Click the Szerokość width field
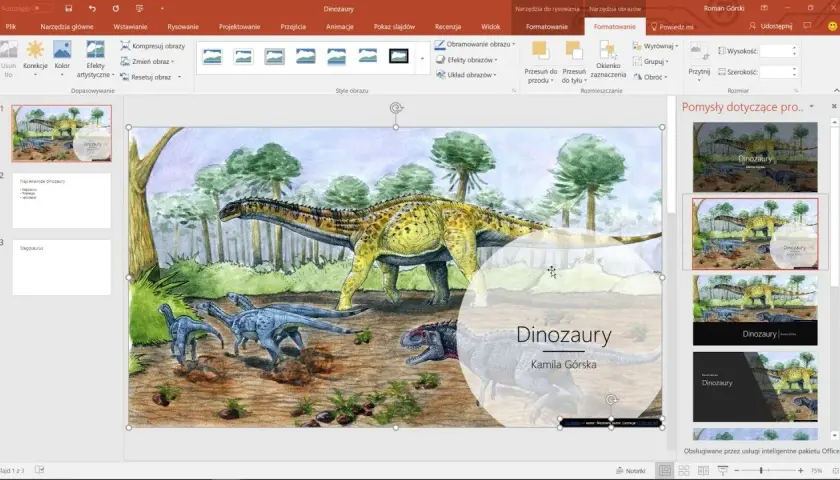 pos(779,72)
